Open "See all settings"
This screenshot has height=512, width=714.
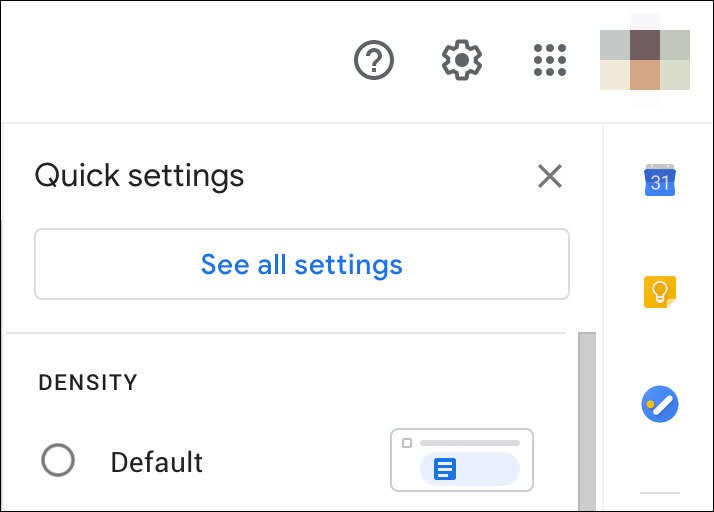pyautogui.click(x=302, y=264)
